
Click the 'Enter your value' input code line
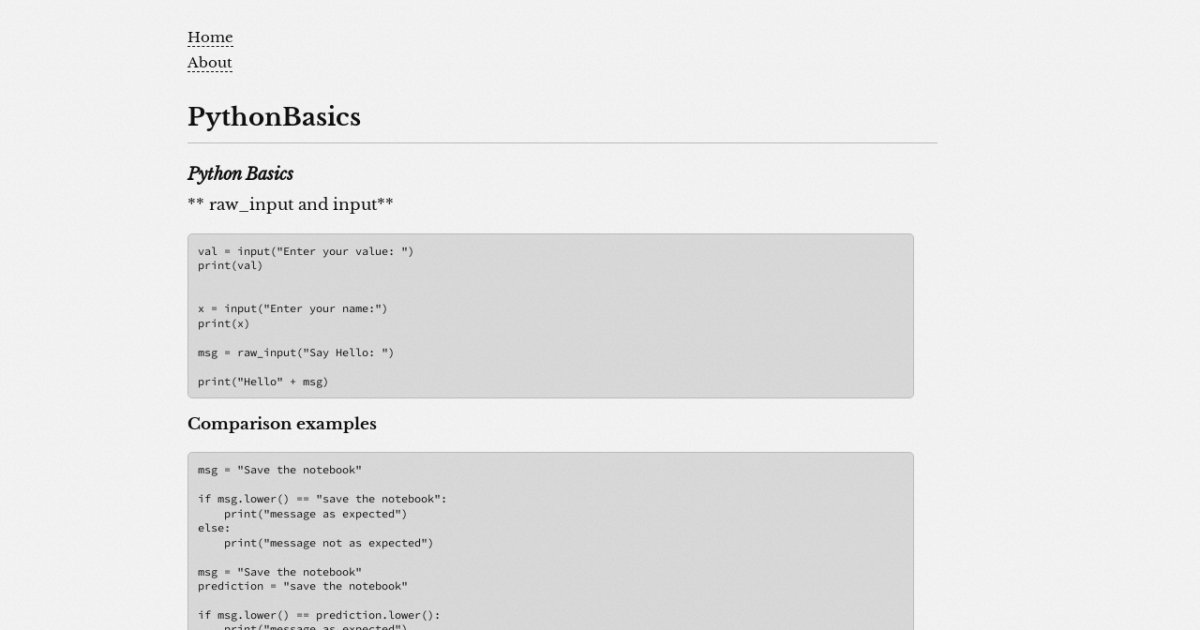click(305, 252)
